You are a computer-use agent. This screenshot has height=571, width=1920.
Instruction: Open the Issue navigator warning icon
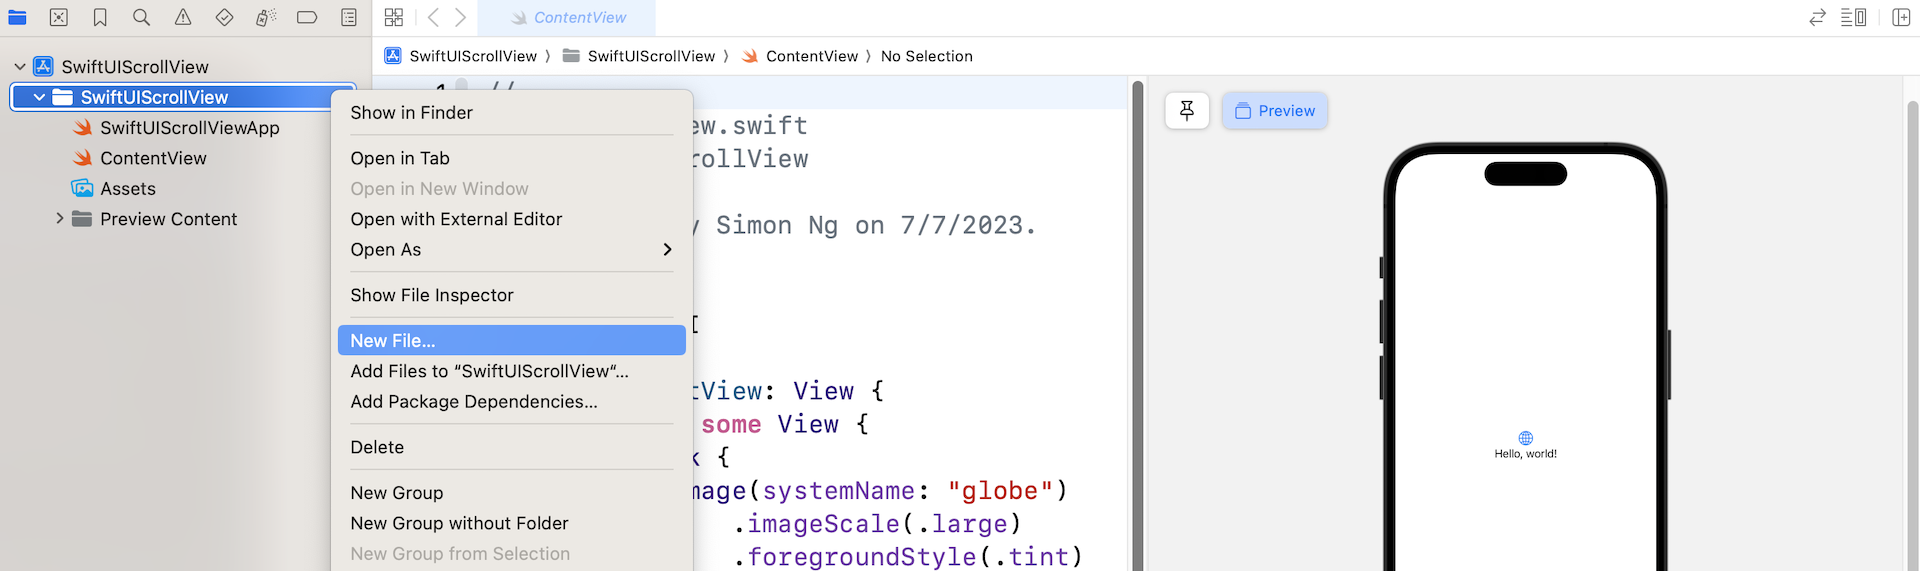183,17
